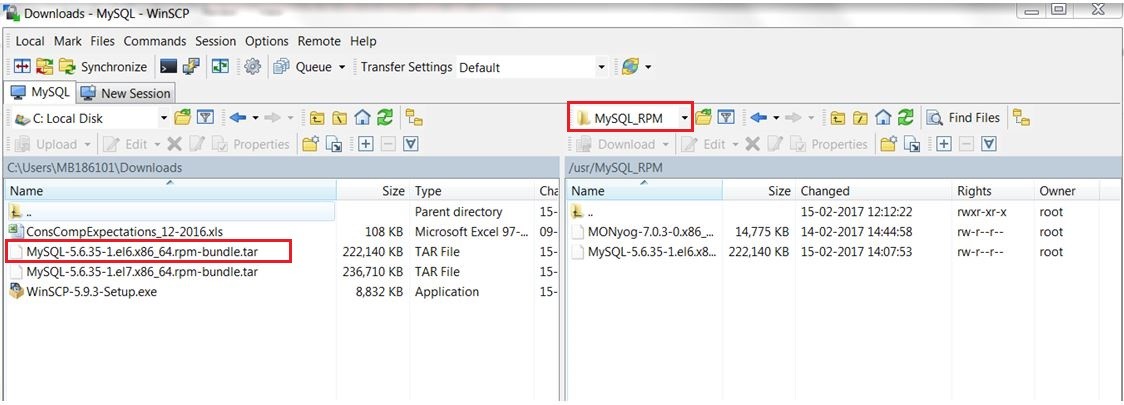
Task: Open the Session menu
Action: tap(215, 41)
